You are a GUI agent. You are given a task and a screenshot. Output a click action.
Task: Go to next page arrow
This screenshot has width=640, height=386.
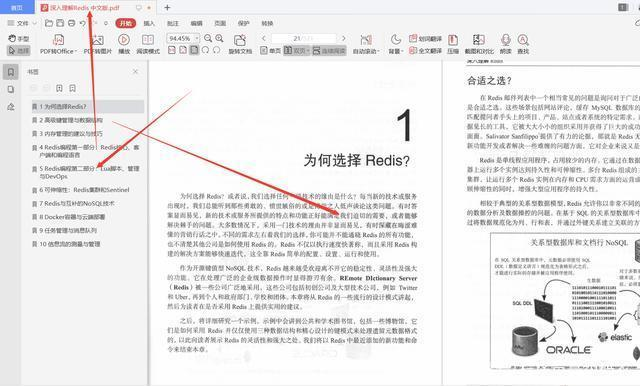click(x=344, y=38)
